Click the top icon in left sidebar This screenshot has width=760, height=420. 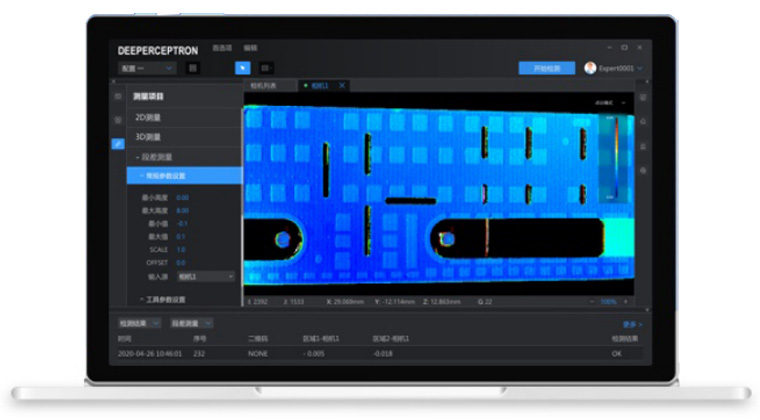tap(118, 97)
